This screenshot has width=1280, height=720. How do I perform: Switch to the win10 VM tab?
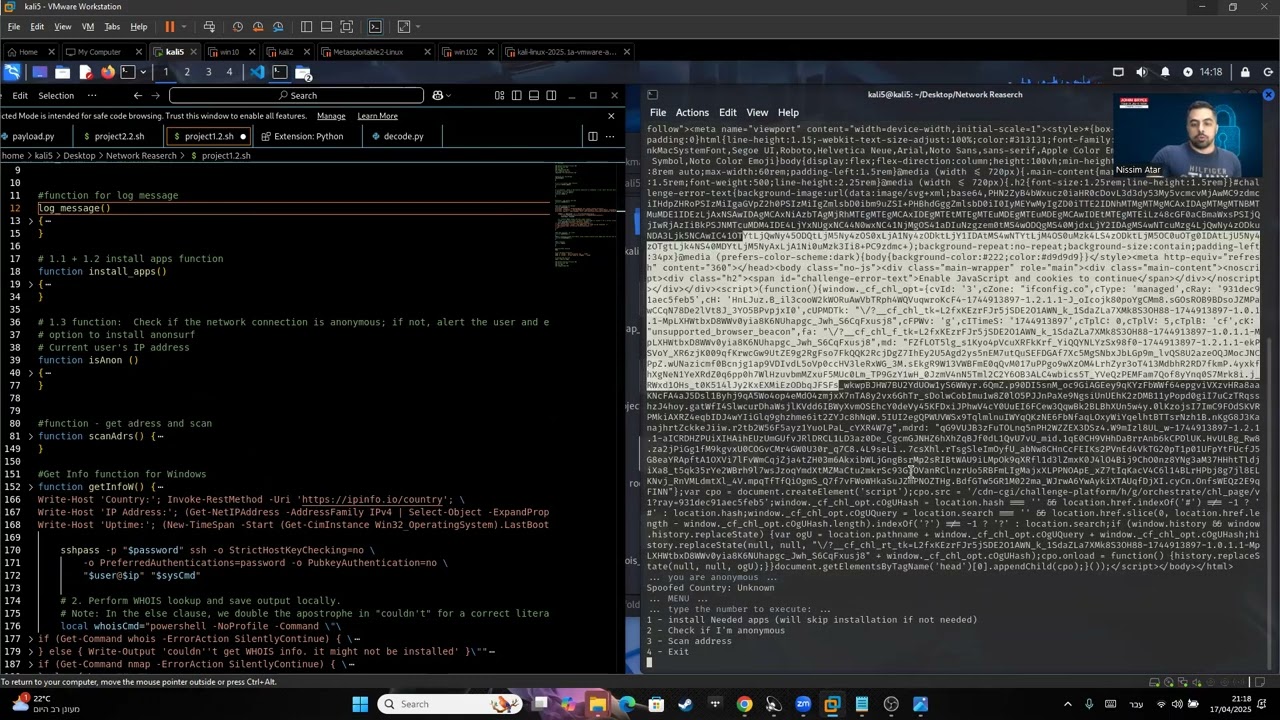(229, 52)
